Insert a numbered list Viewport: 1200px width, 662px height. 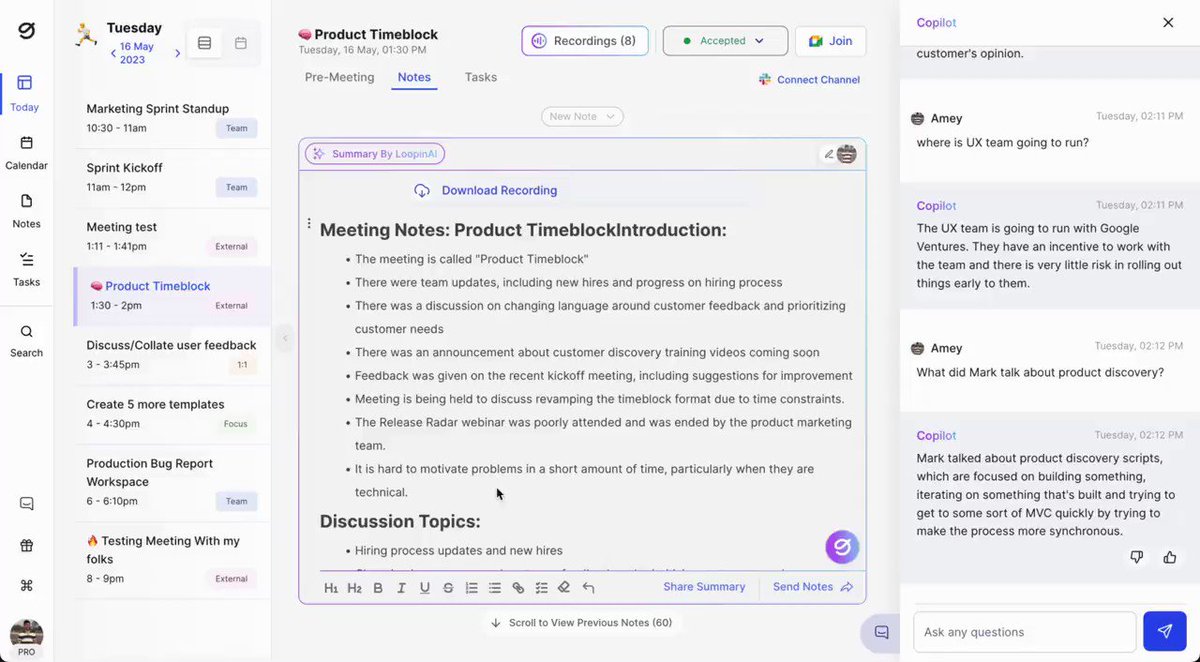471,588
